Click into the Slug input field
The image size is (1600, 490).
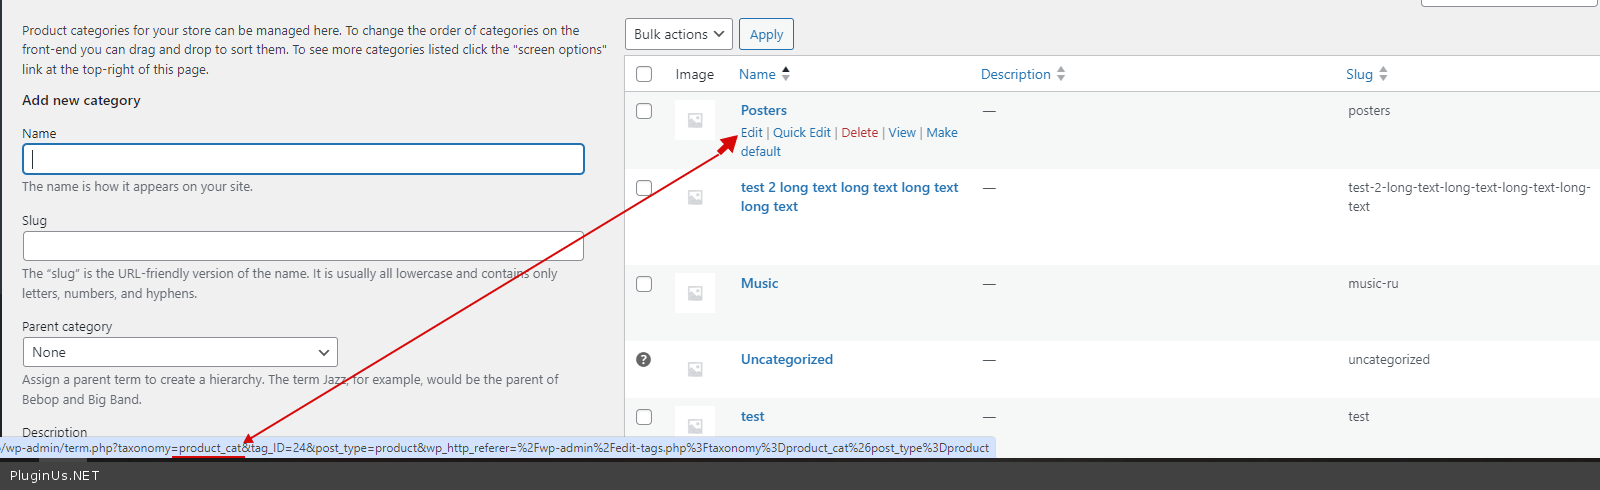[303, 246]
